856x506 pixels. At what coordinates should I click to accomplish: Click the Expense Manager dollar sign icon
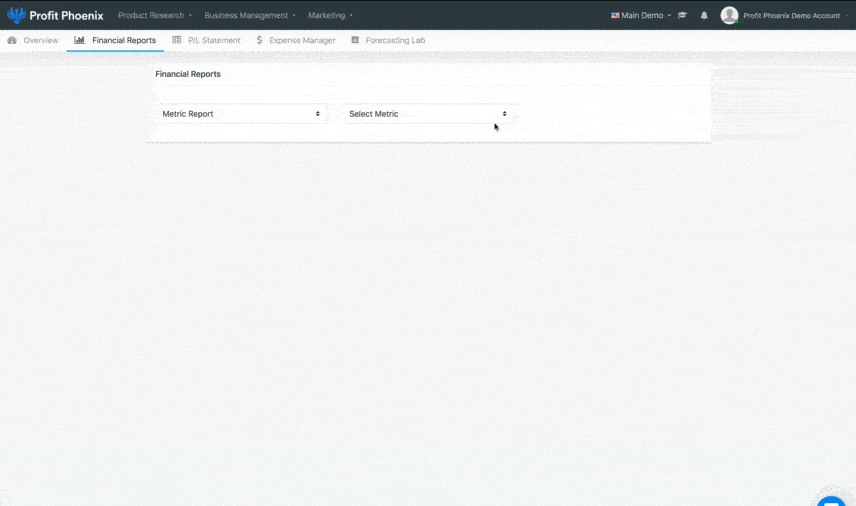point(260,40)
